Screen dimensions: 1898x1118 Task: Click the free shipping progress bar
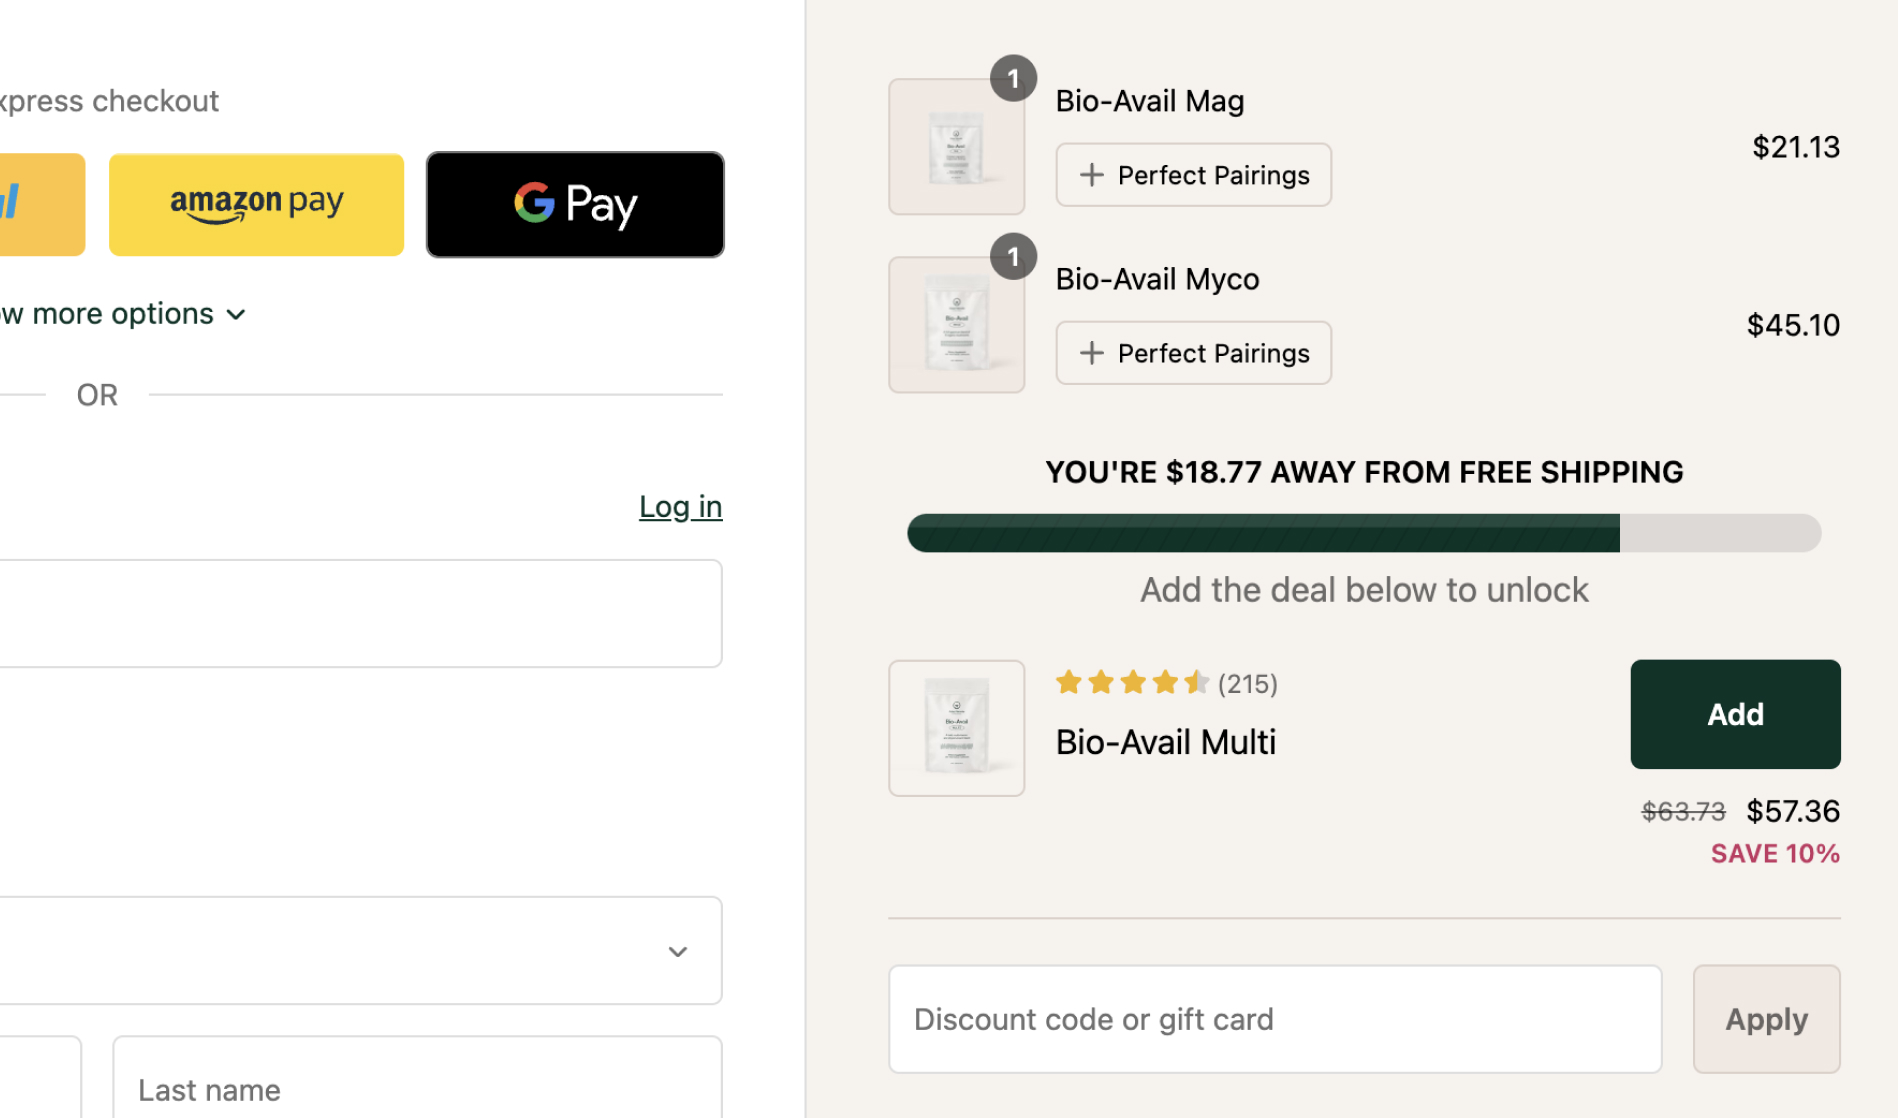pyautogui.click(x=1363, y=533)
